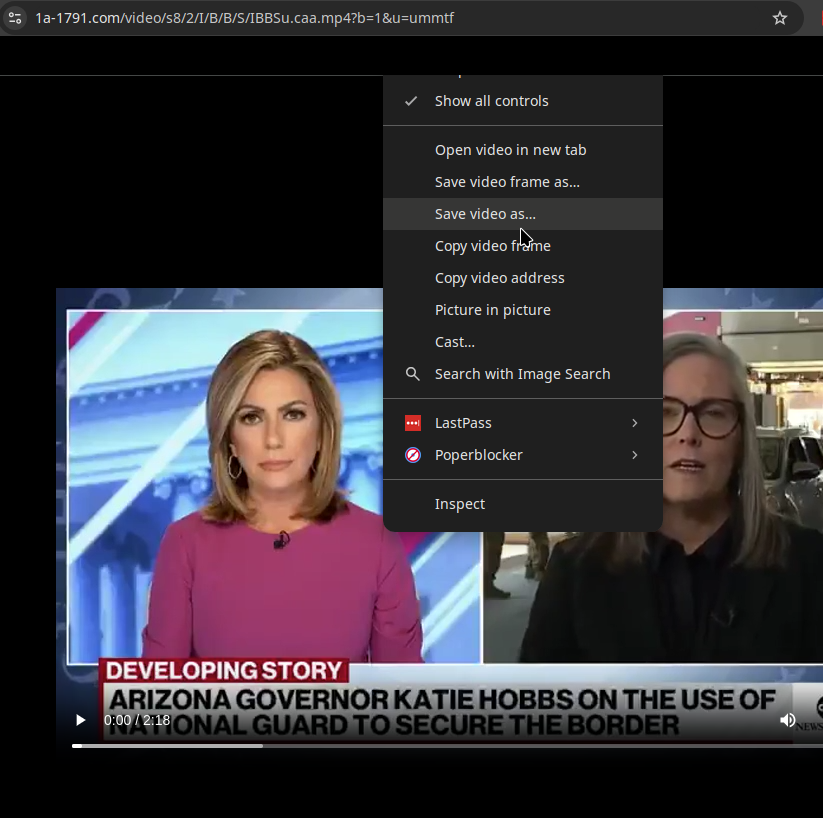Choose Open video in new tab

coord(523,150)
